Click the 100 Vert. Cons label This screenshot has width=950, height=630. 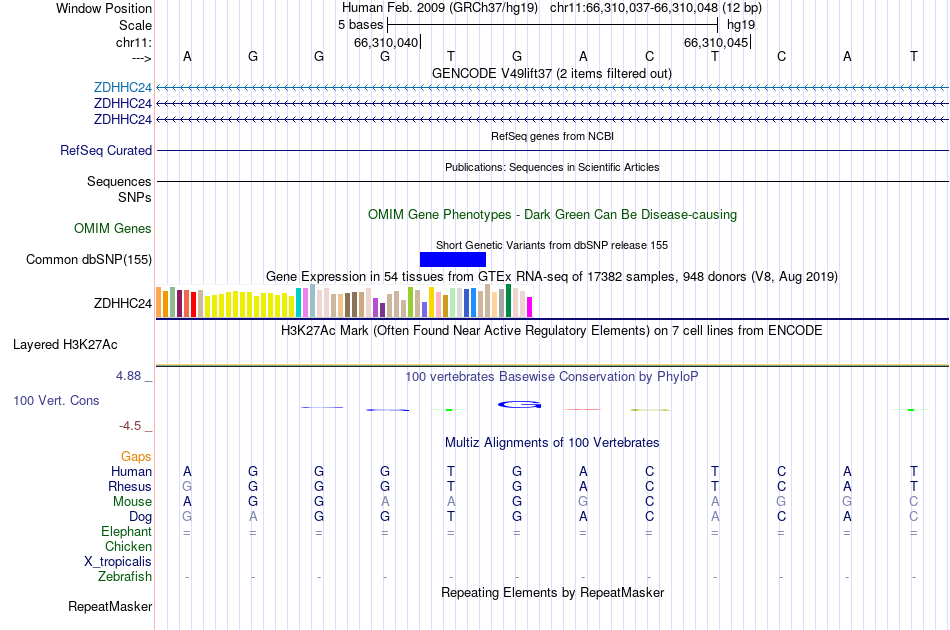tap(56, 400)
